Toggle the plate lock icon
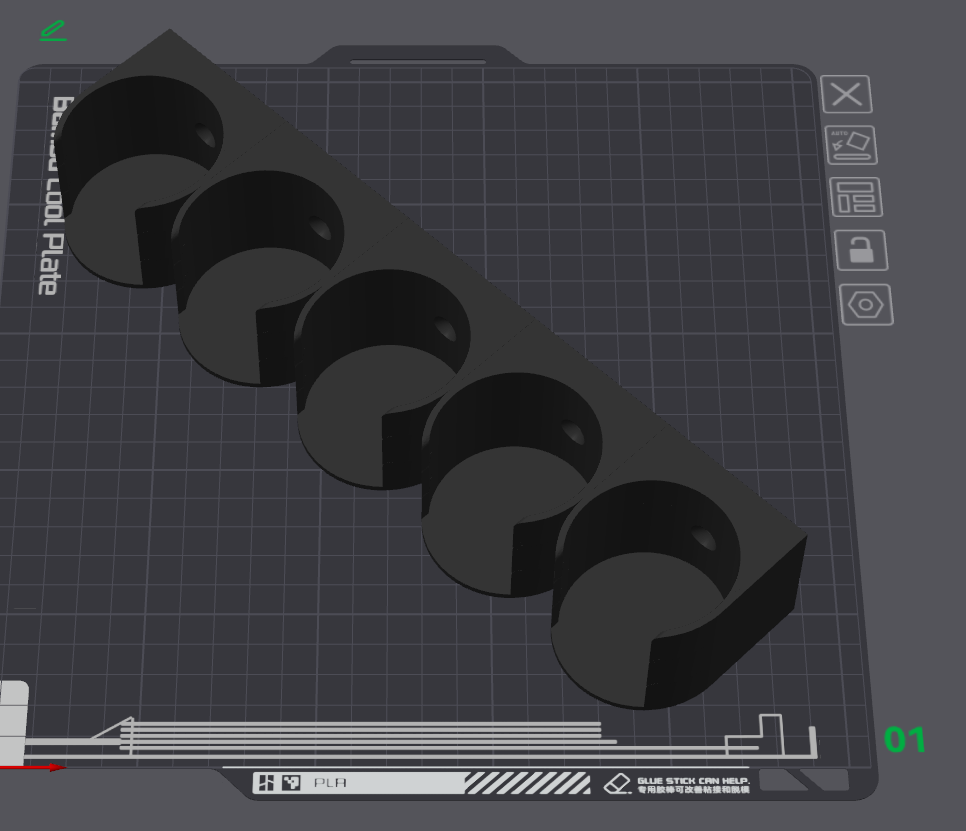The width and height of the screenshot is (966, 831). 861,250
